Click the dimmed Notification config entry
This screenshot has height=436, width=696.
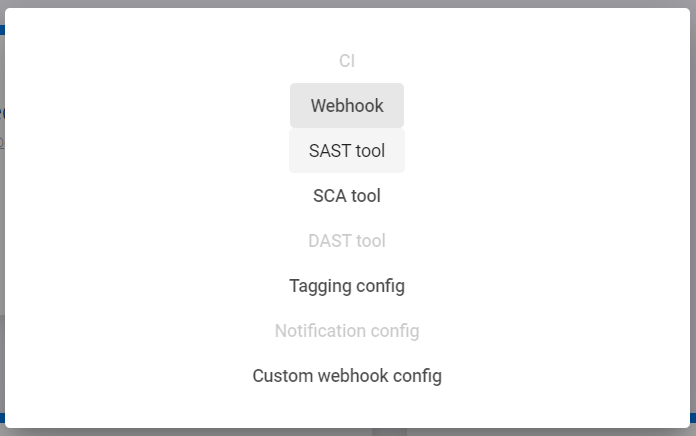(x=347, y=331)
